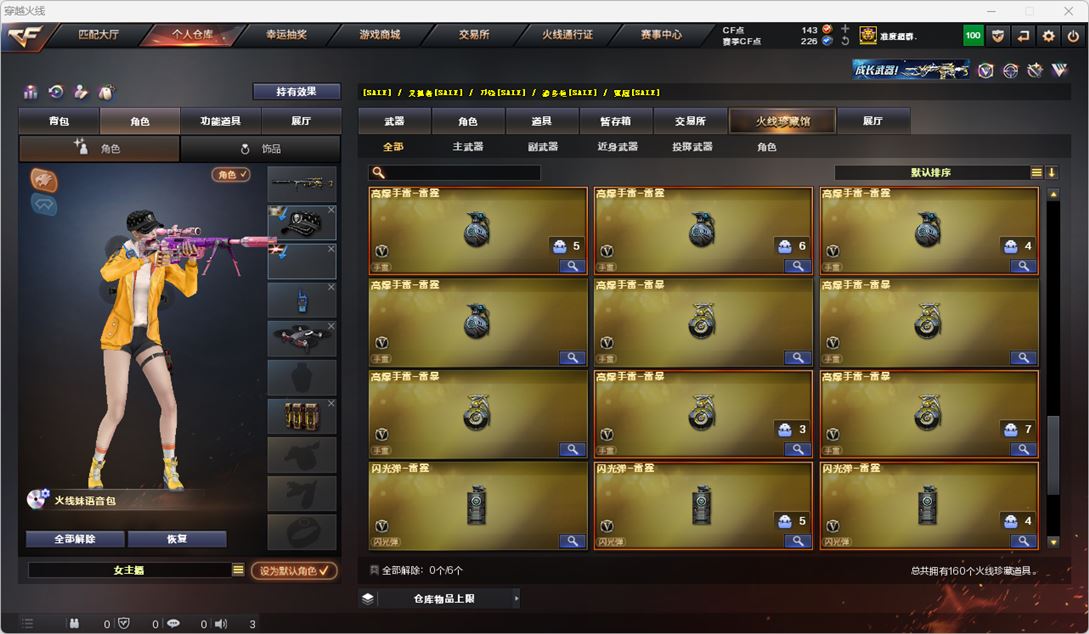Toggle 设为默认角色 checkmark button
Image resolution: width=1089 pixels, height=634 pixels.
point(294,570)
